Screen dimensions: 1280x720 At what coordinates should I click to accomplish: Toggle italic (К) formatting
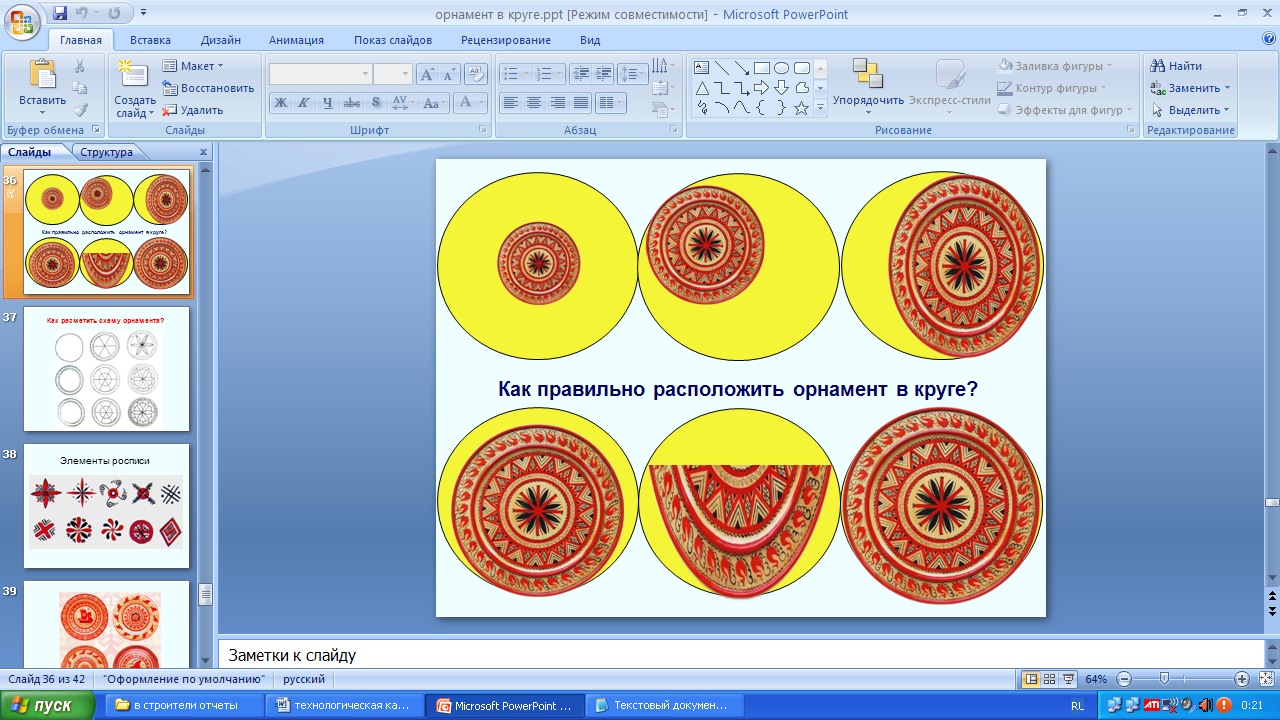coord(304,102)
